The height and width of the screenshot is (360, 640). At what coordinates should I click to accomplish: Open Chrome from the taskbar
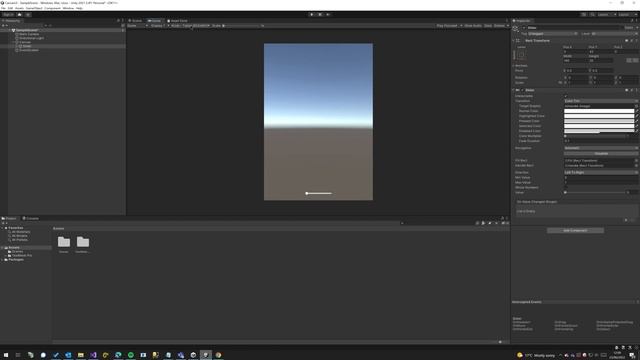click(218, 355)
